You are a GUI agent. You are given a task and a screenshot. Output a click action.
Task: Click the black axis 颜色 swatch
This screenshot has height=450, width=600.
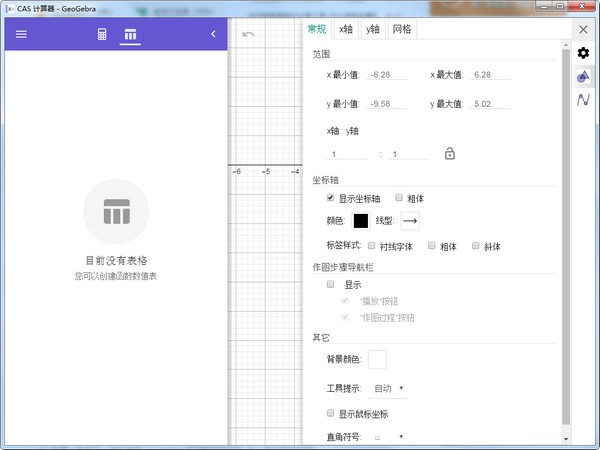pos(360,221)
